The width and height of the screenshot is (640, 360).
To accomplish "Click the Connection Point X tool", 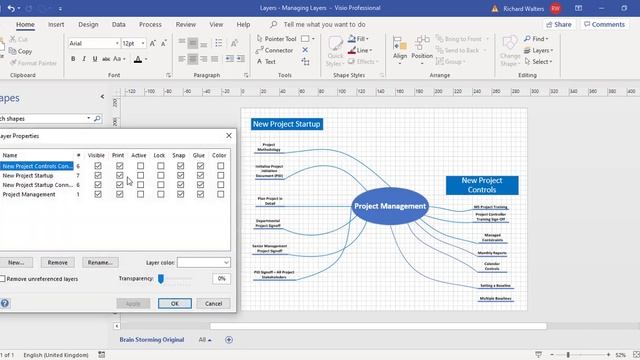I will coord(305,50).
